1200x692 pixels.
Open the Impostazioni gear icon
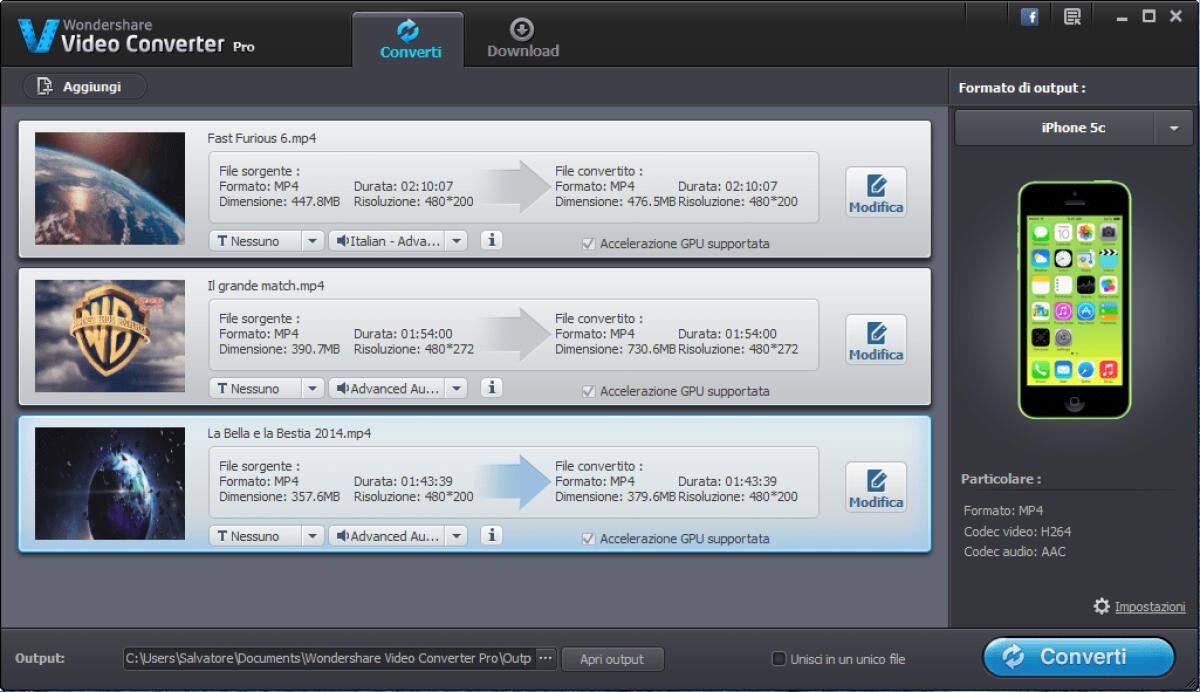[x=1102, y=606]
